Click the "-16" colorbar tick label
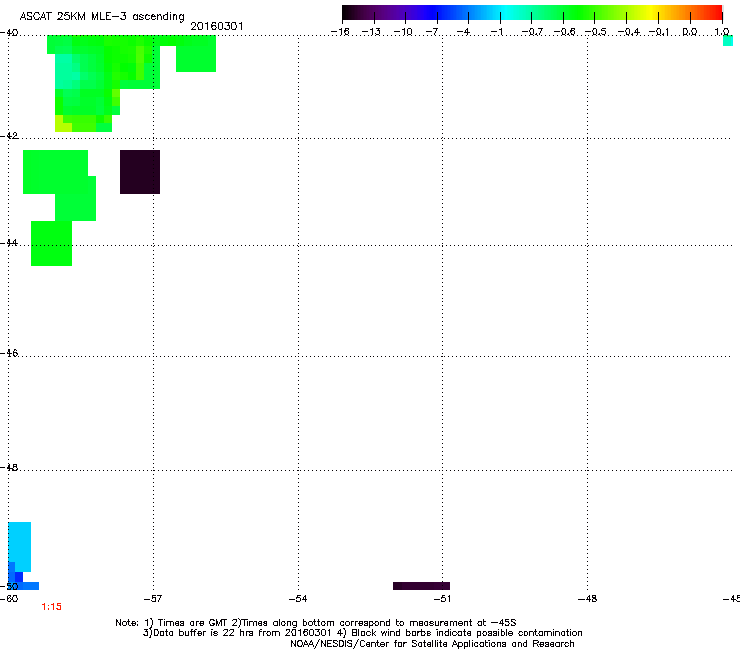The width and height of the screenshot is (740, 650). [x=340, y=32]
